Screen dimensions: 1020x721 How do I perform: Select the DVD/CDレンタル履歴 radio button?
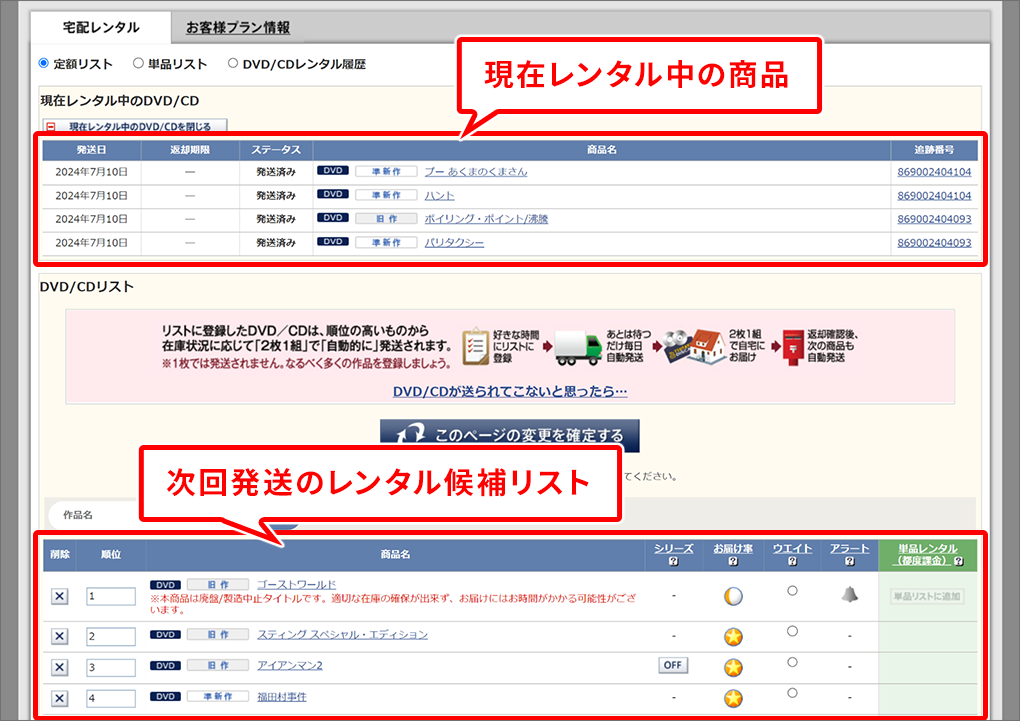click(233, 63)
